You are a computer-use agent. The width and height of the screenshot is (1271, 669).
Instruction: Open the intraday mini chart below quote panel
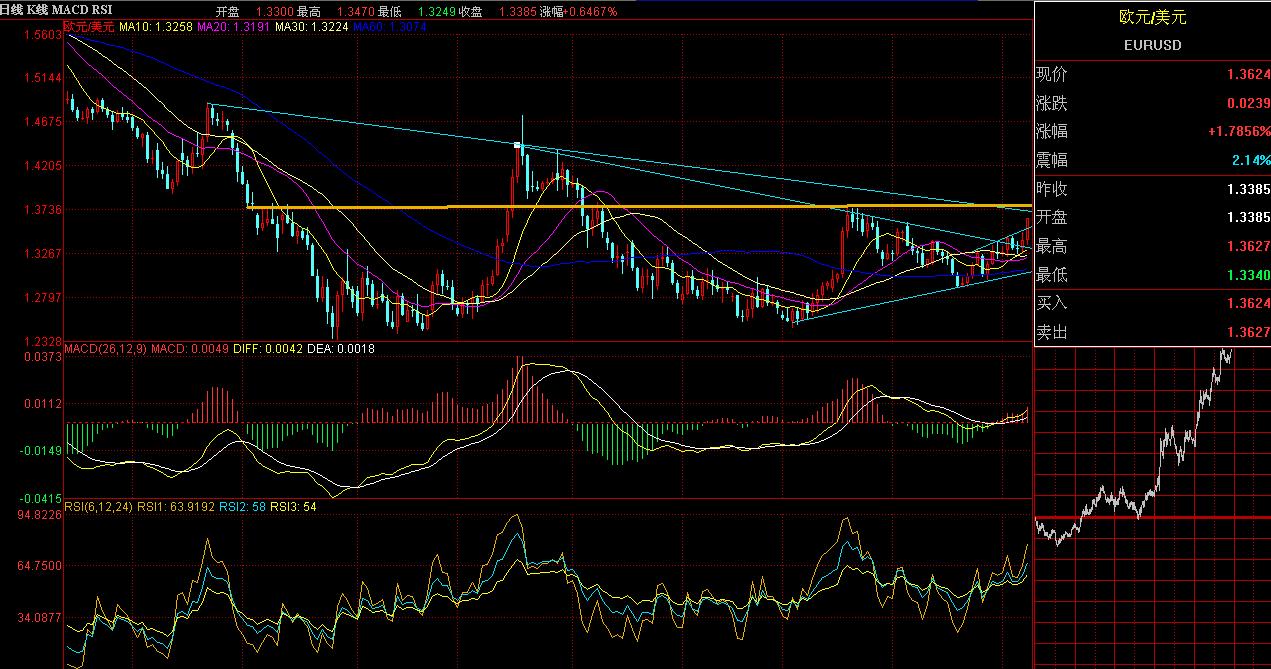pyautogui.click(x=1152, y=508)
